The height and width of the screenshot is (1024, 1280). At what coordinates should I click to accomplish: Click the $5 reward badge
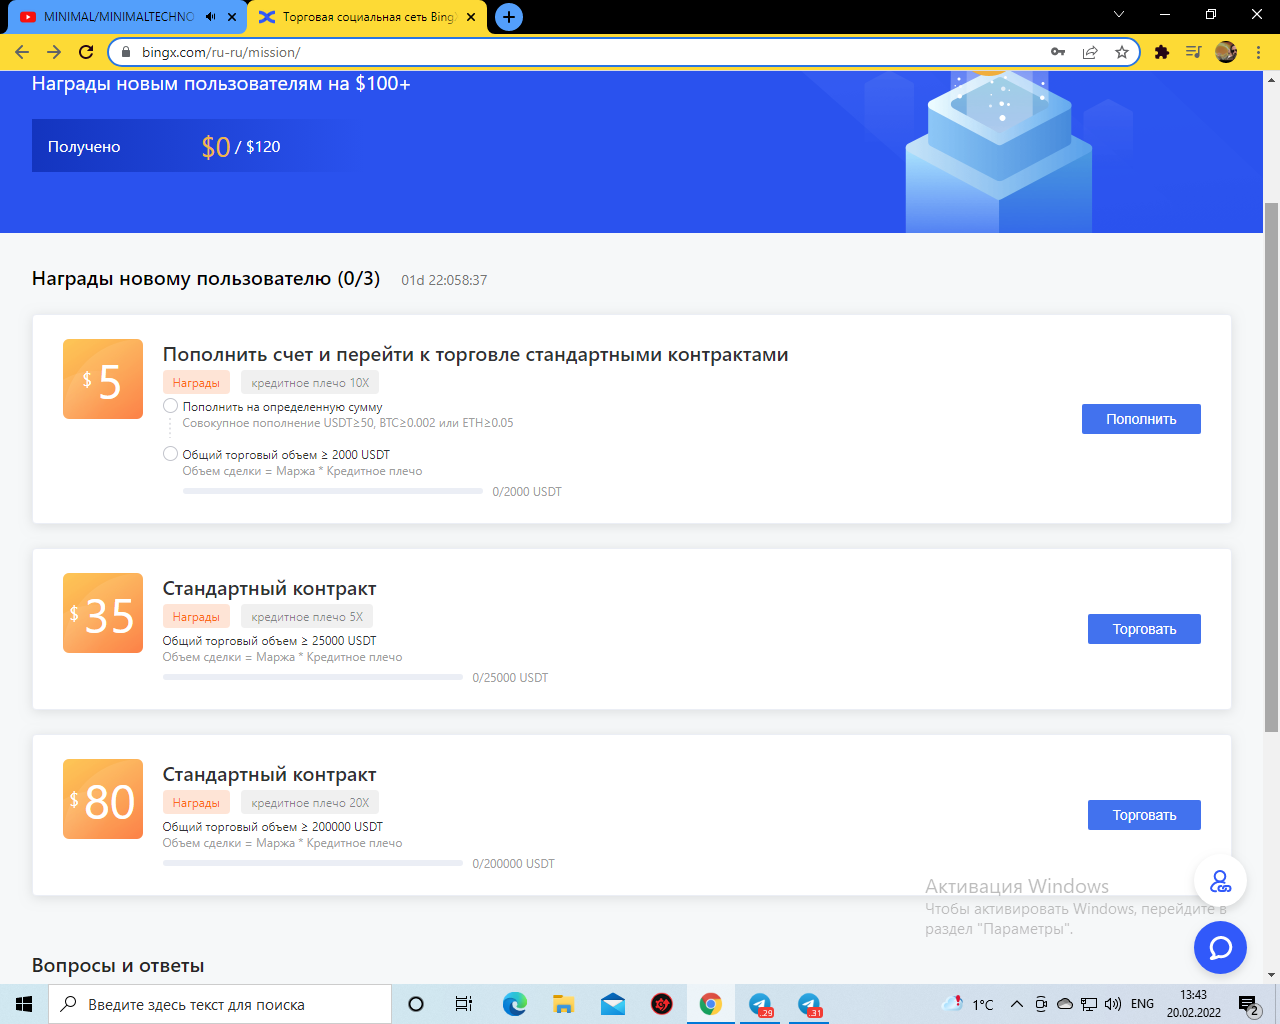pyautogui.click(x=103, y=379)
